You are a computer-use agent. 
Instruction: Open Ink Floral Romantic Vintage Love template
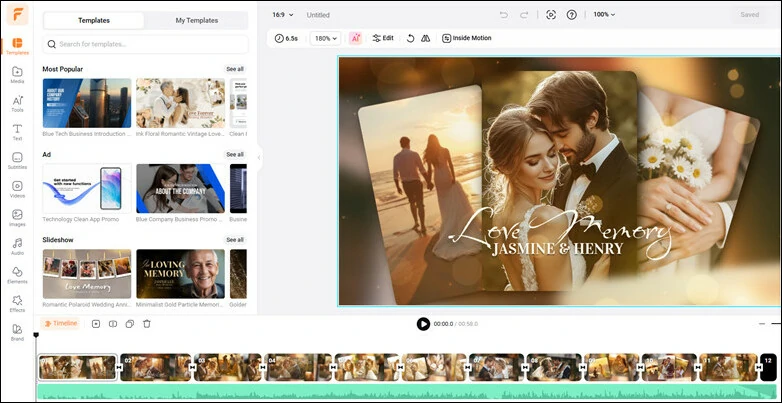point(181,103)
